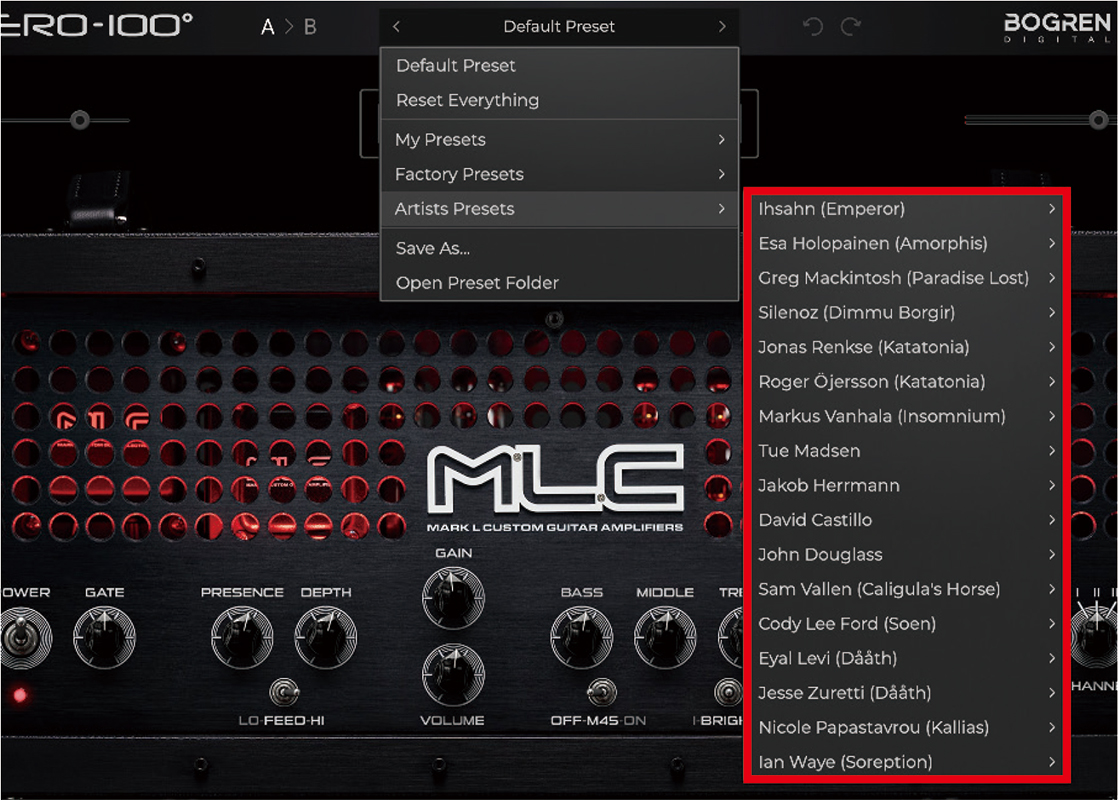1118x800 pixels.
Task: Choose Reset Everything
Action: click(x=560, y=101)
